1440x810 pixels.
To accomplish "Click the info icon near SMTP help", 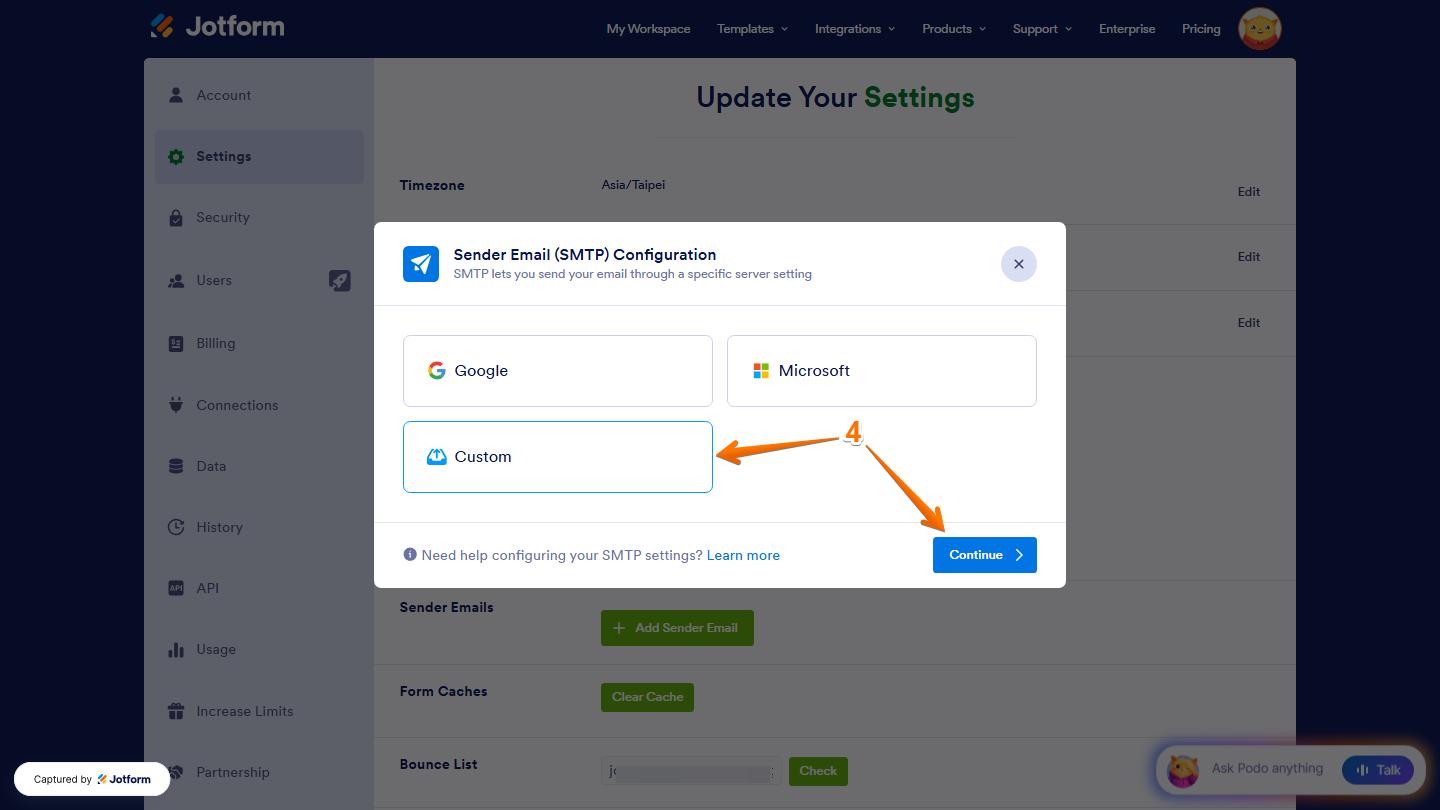I will [x=410, y=554].
